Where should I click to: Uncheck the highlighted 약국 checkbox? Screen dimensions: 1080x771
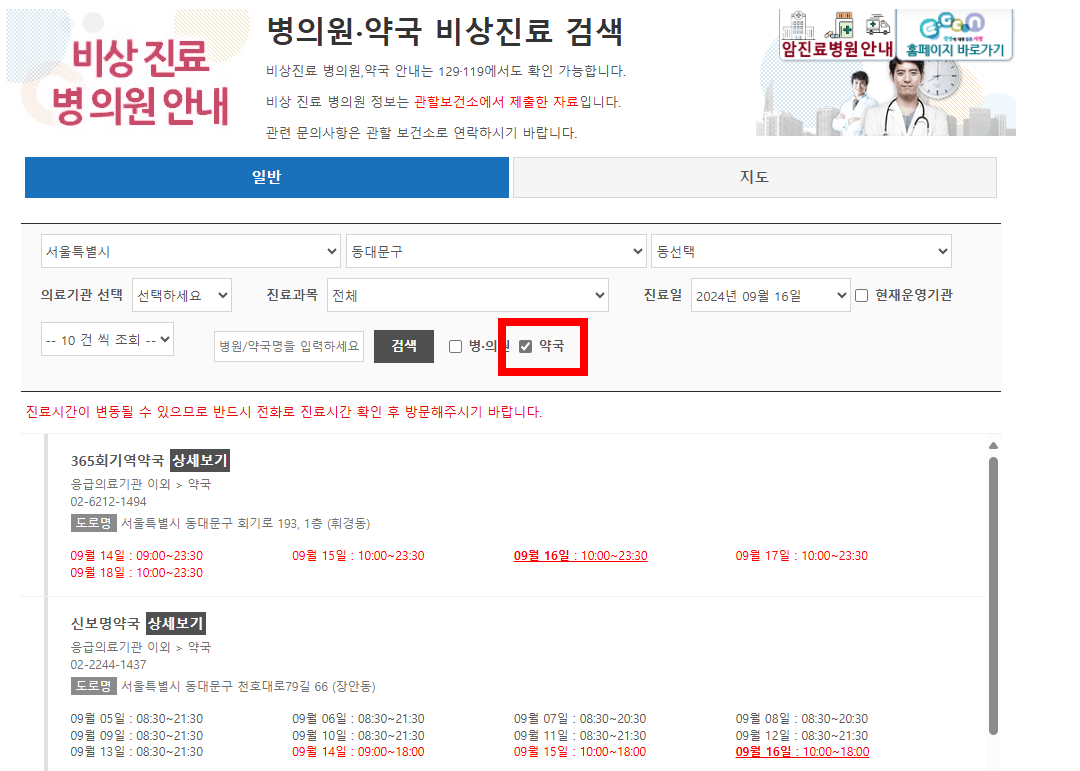click(526, 347)
